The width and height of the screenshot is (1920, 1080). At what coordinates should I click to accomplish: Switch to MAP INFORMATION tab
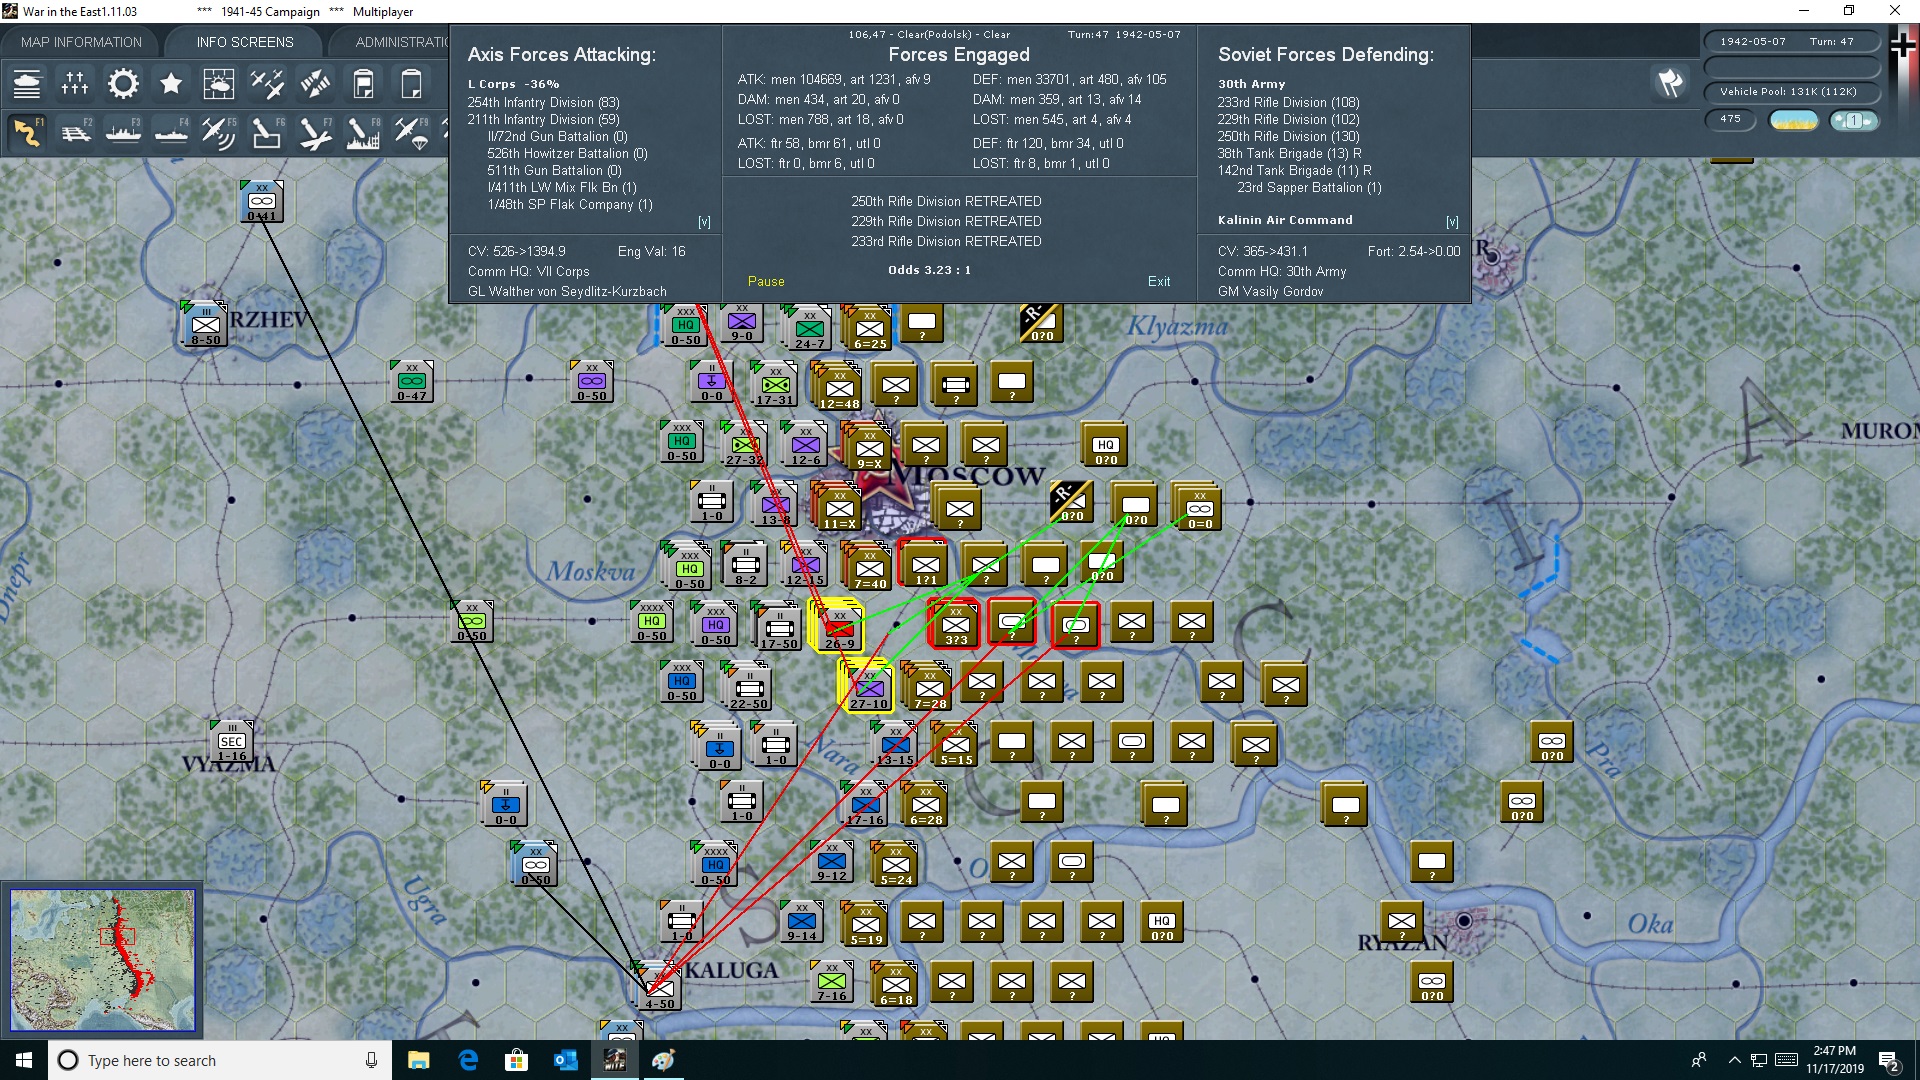[81, 42]
